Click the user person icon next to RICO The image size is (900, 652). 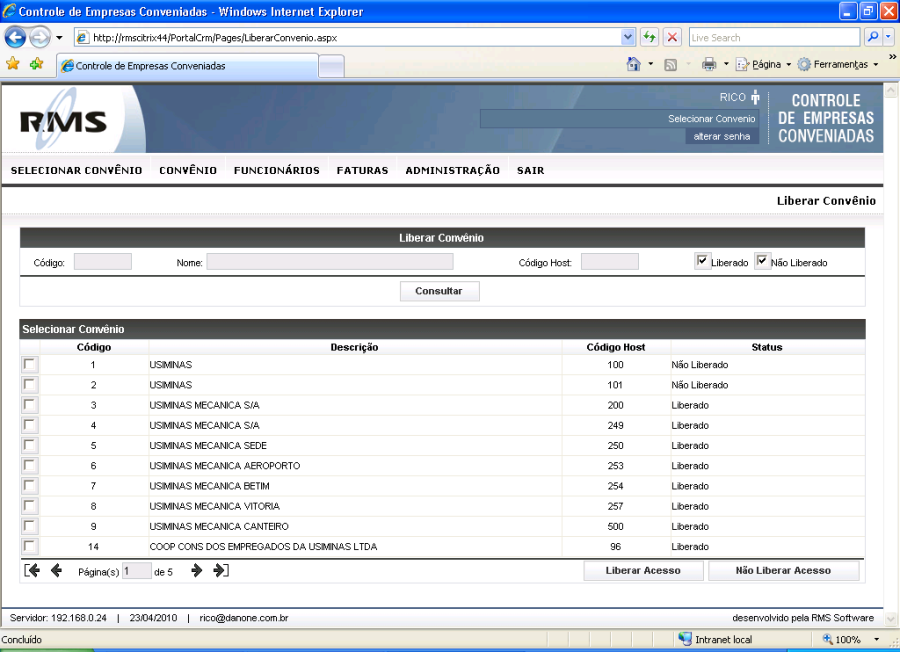(755, 97)
